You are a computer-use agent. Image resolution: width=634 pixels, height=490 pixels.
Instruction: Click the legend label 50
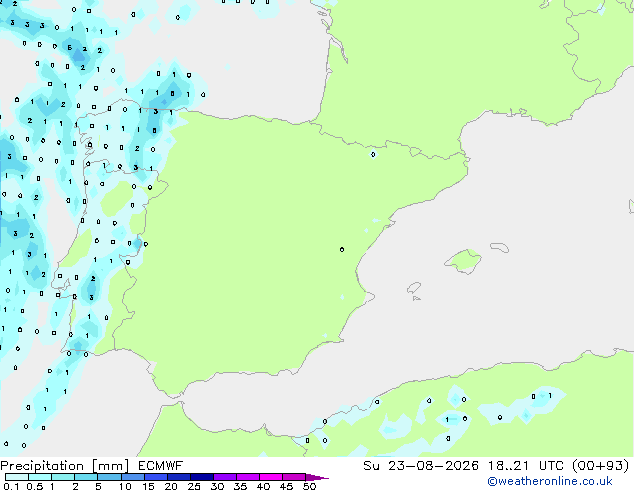pos(309,486)
